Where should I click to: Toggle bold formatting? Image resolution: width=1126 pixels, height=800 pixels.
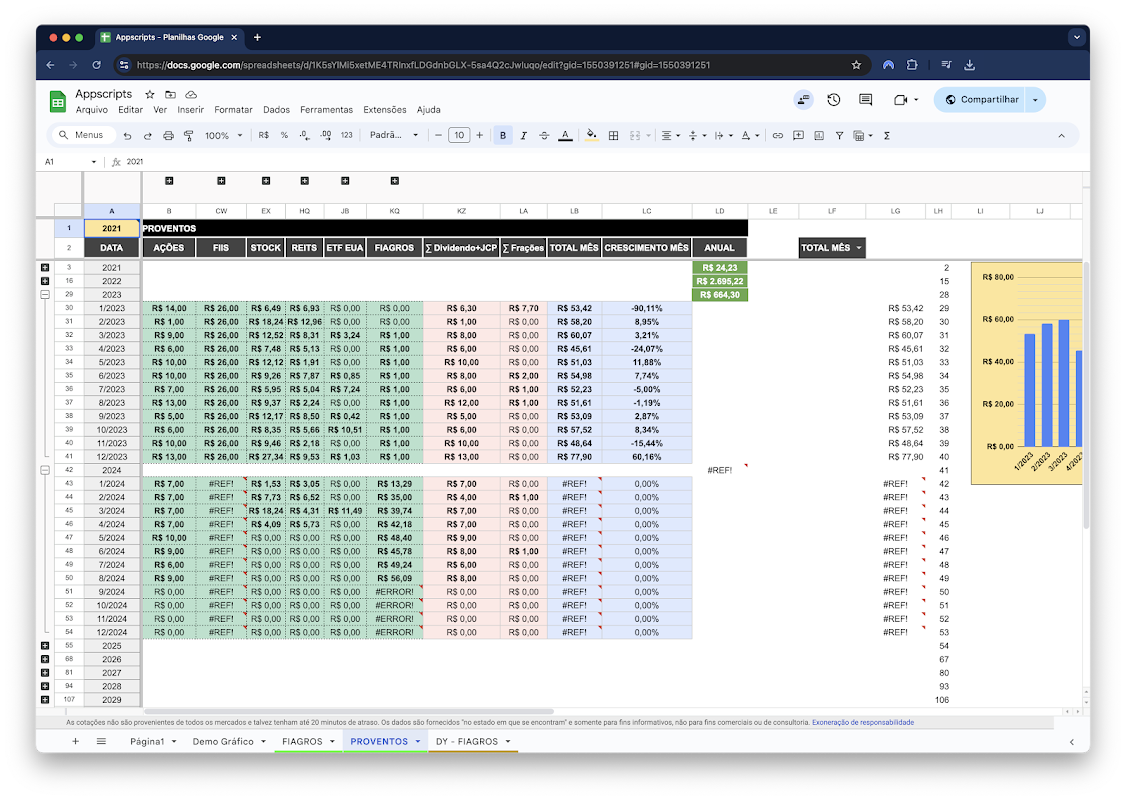pos(503,136)
